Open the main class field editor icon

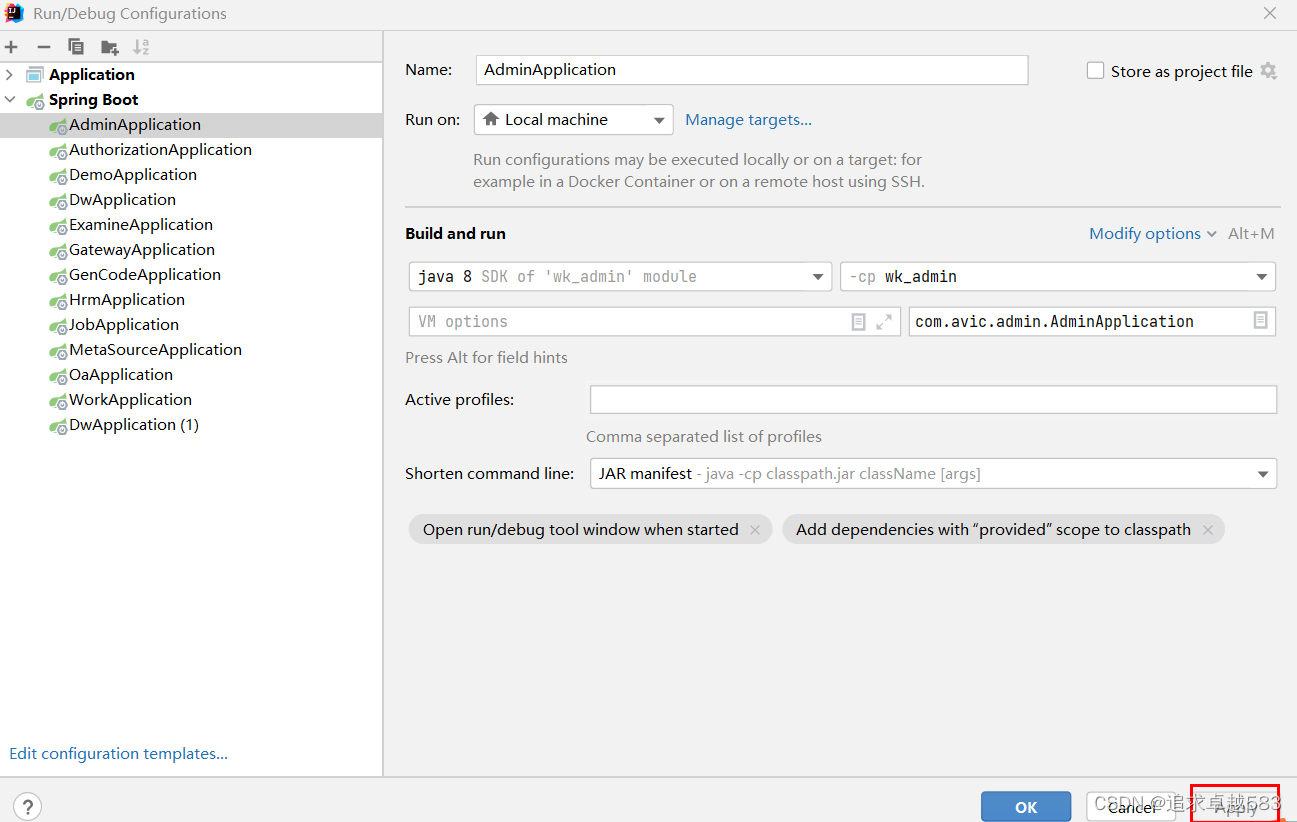coord(1260,321)
